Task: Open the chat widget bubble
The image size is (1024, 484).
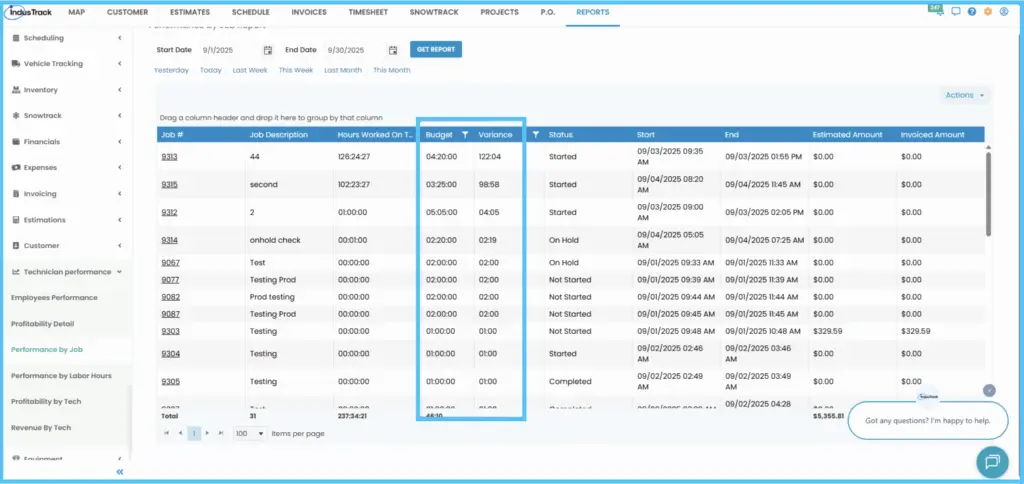Action: [x=993, y=462]
